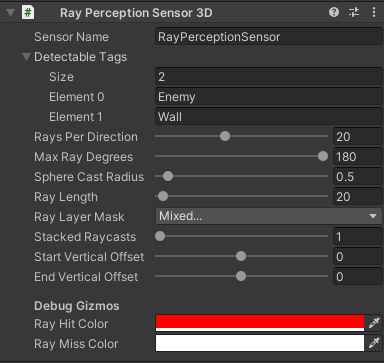The image size is (384, 363).
Task: Click the Stacked Raycasts value field
Action: (358, 237)
